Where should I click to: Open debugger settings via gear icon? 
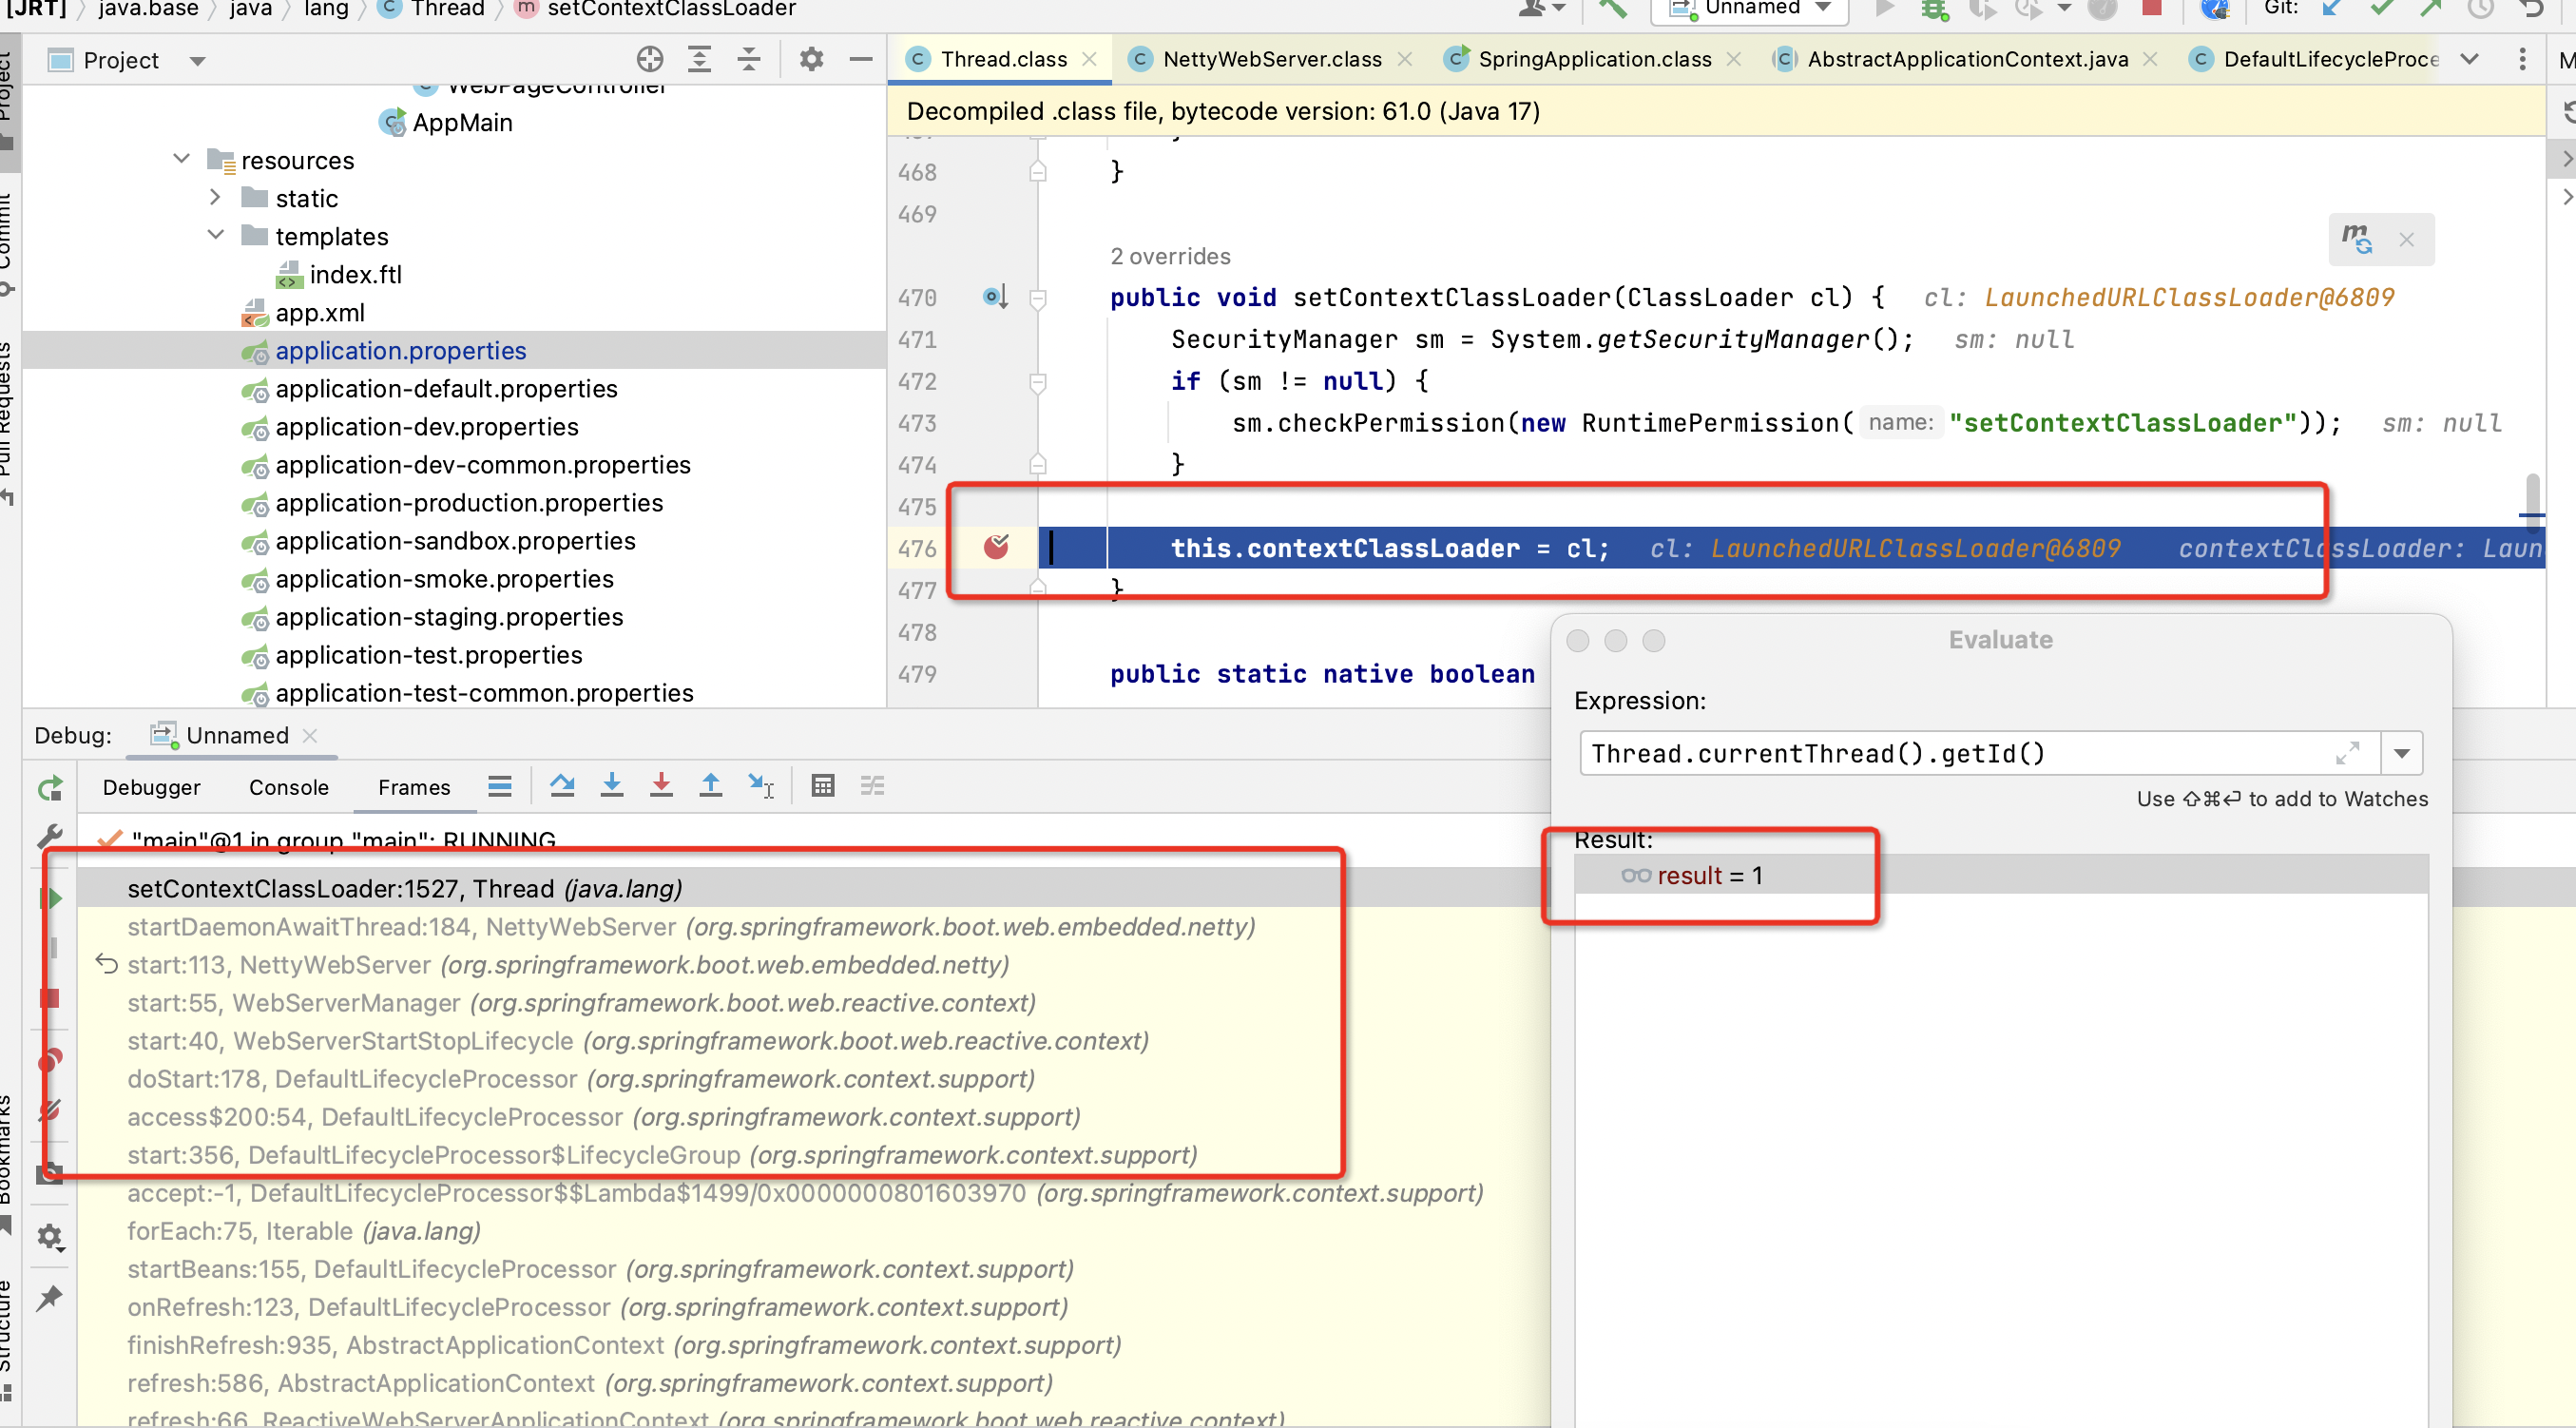50,1237
